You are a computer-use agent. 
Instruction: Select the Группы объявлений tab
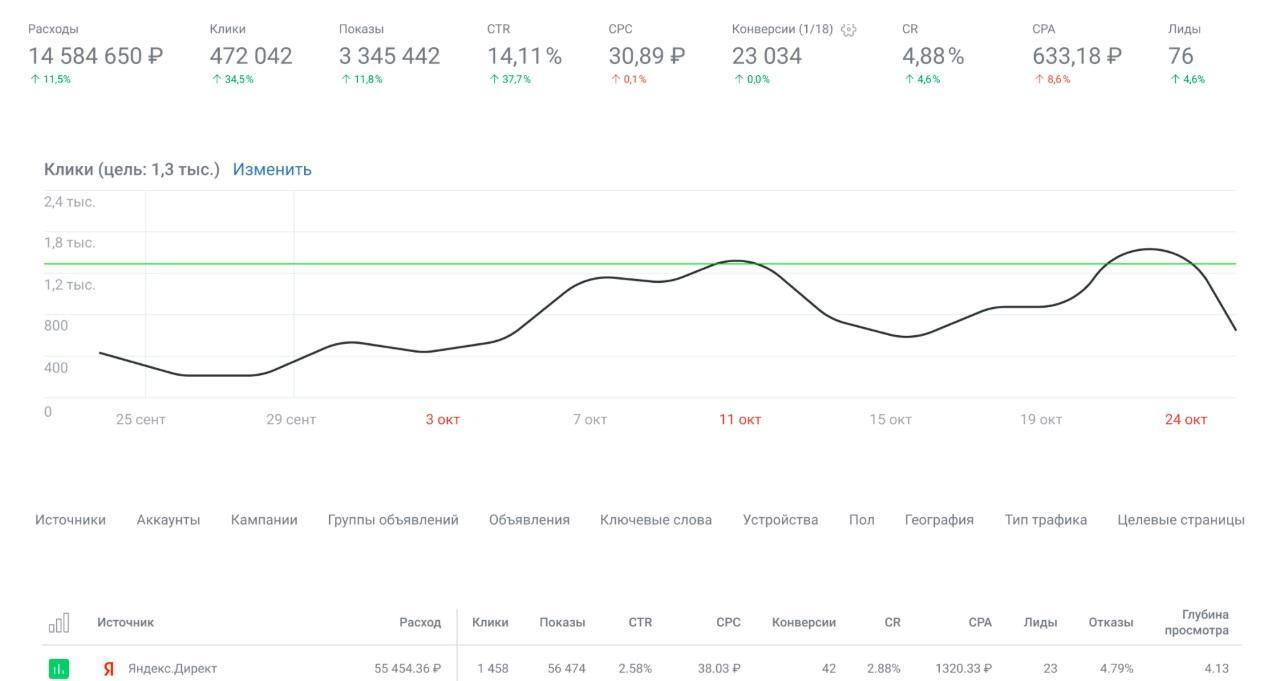point(393,520)
